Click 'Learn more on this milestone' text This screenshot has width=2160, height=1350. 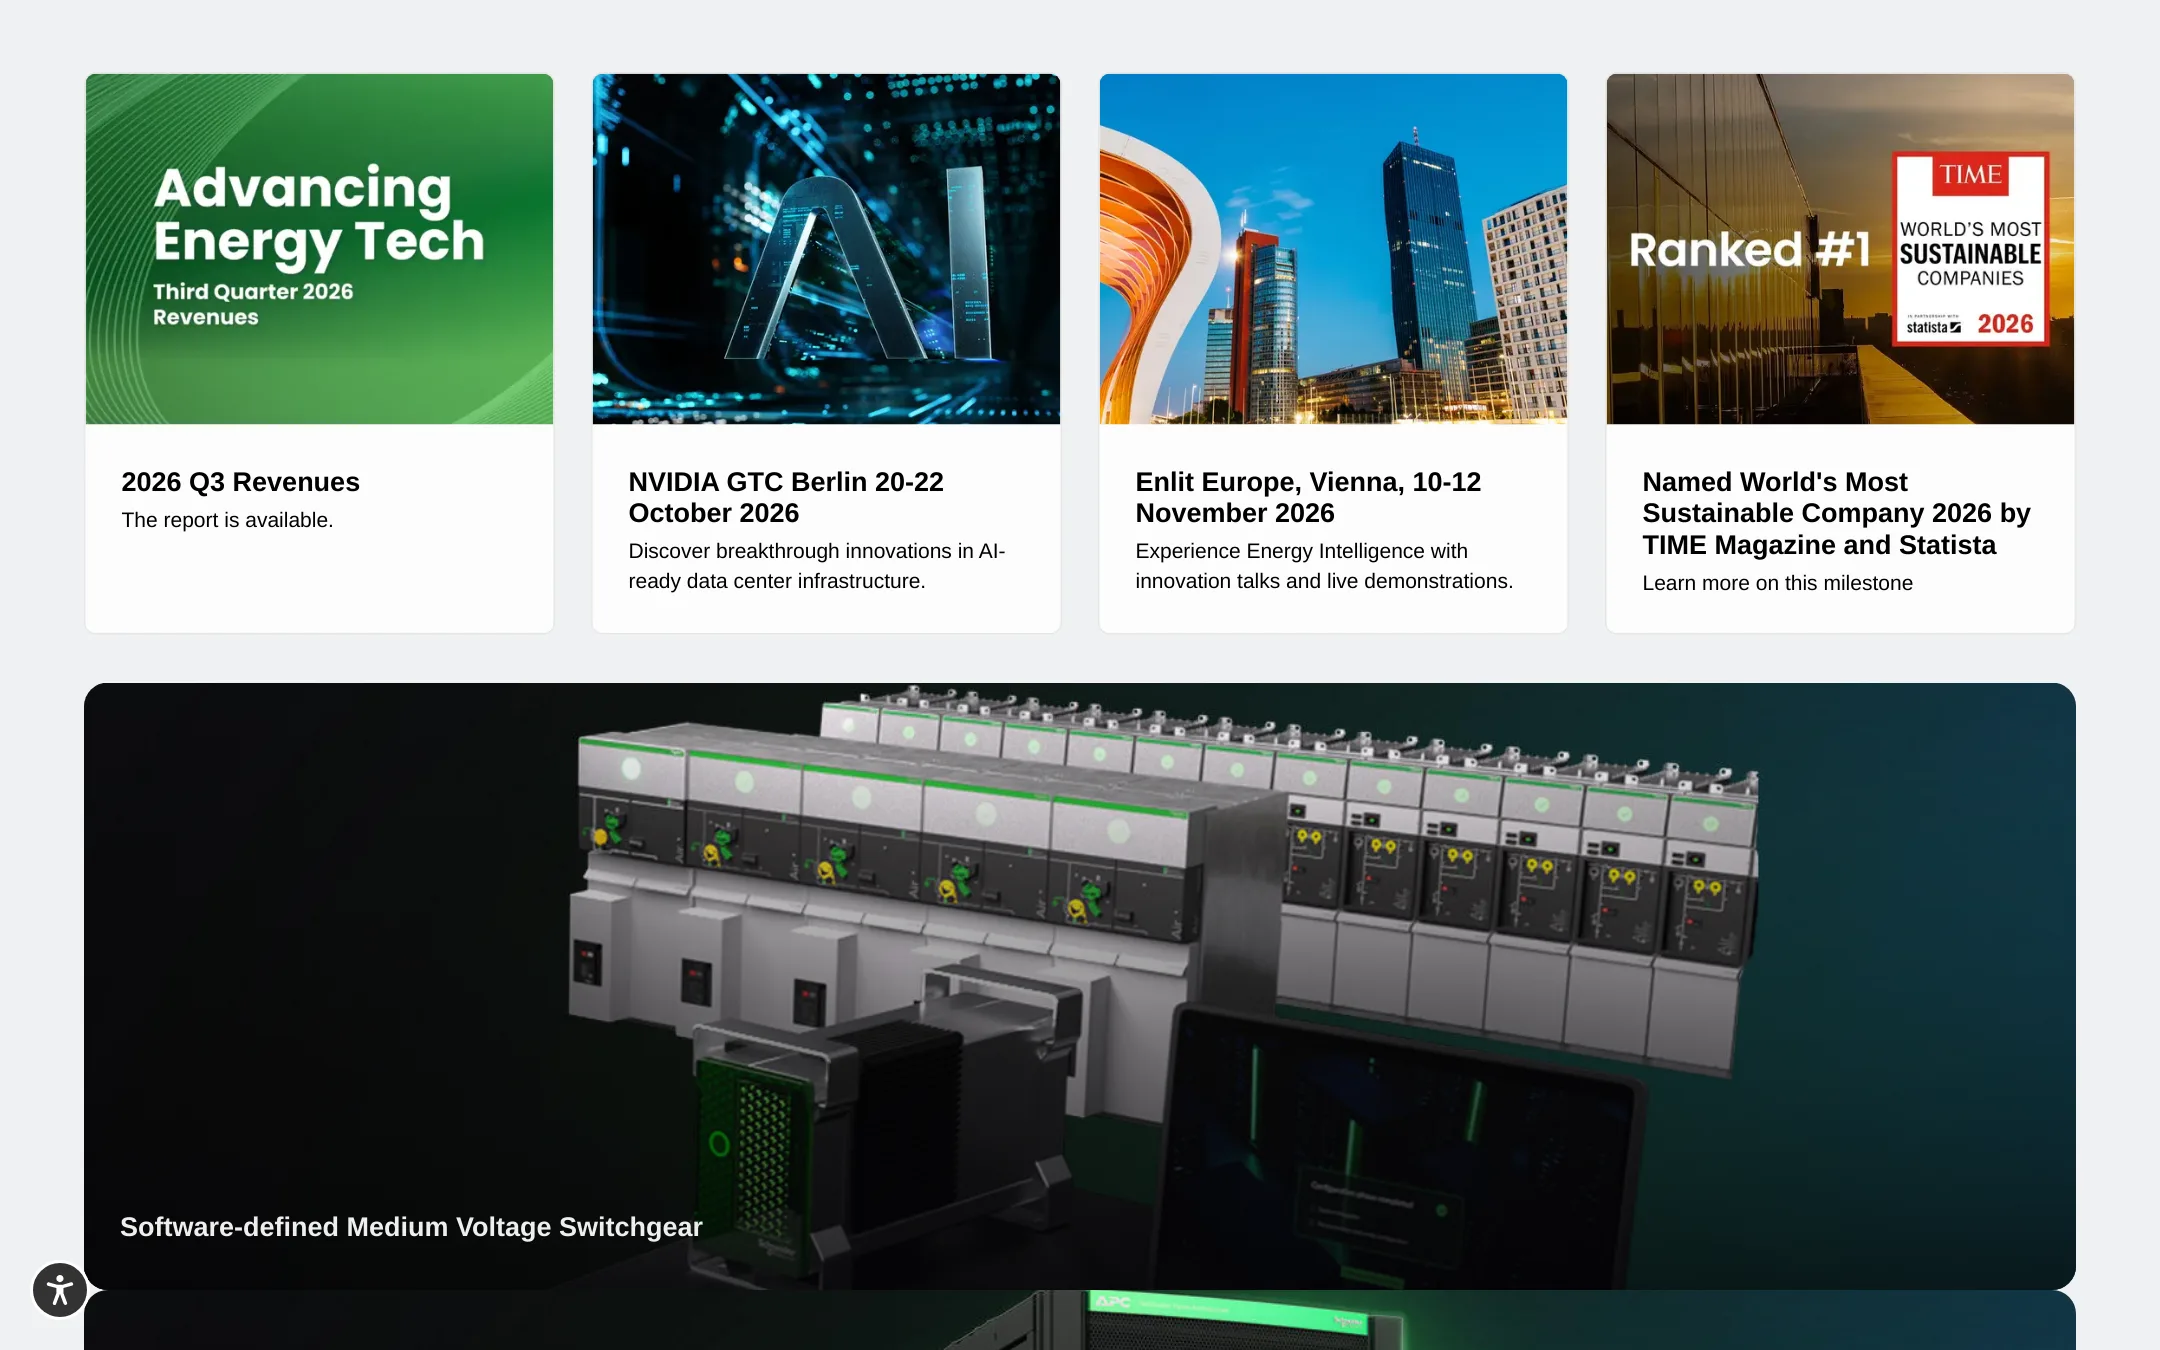(1777, 583)
